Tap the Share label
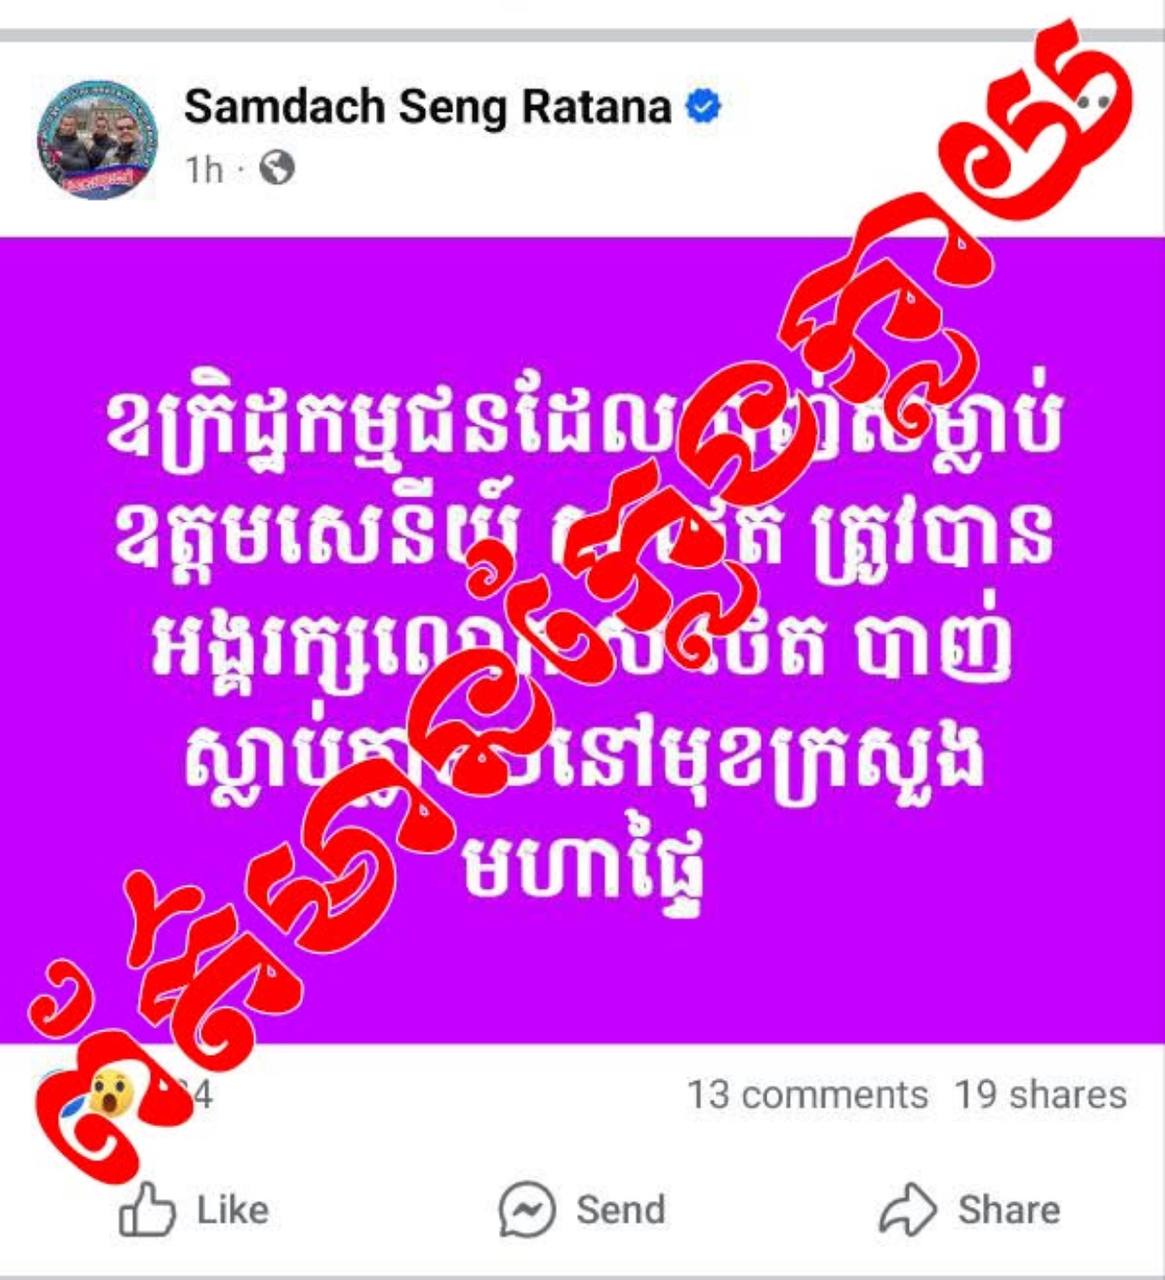The height and width of the screenshot is (1280, 1165). pos(1009,1210)
